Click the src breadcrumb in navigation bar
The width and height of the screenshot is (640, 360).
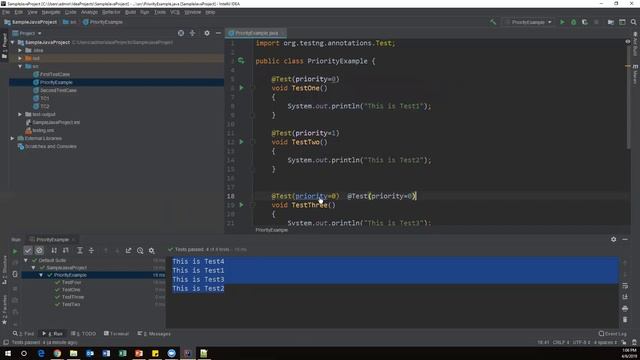coord(70,22)
